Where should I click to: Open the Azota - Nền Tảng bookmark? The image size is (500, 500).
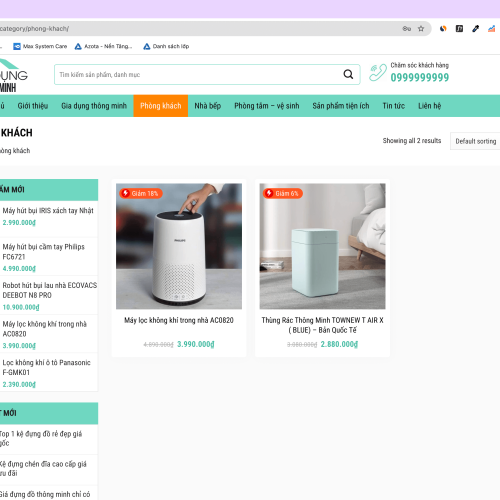(103, 46)
